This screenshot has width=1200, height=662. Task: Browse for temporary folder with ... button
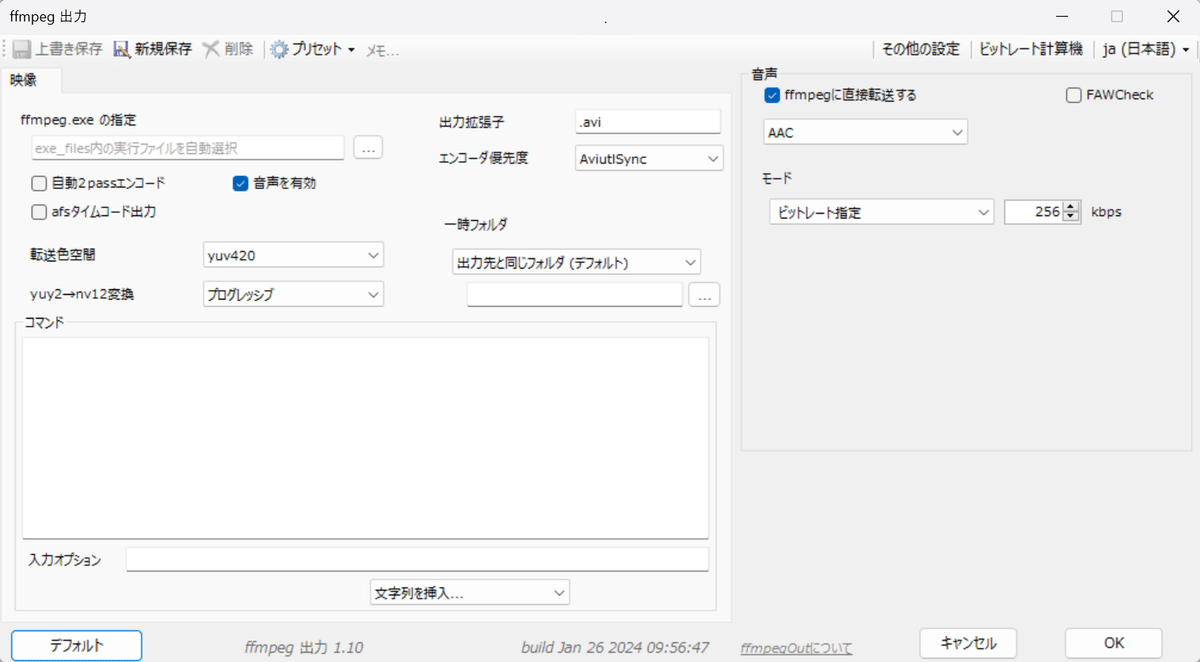pos(705,295)
